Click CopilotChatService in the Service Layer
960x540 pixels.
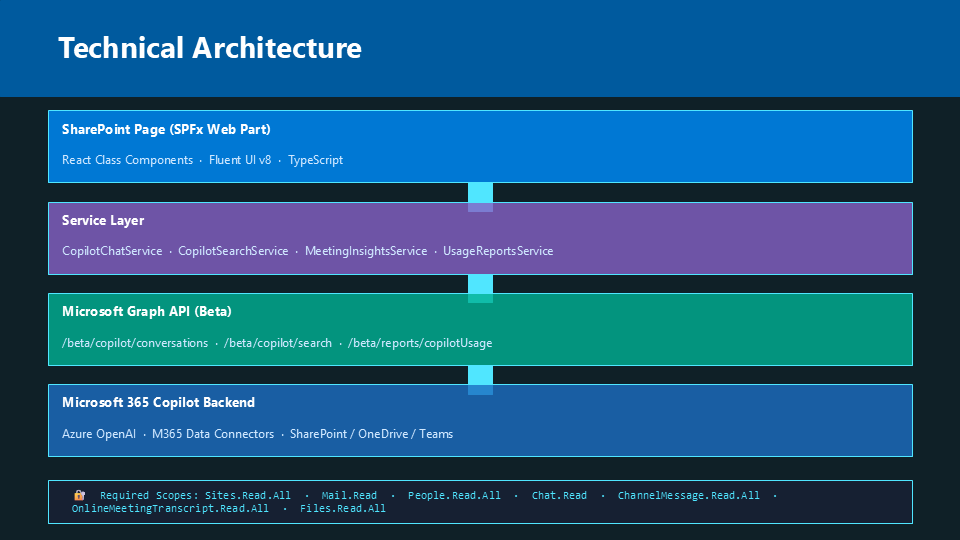112,251
